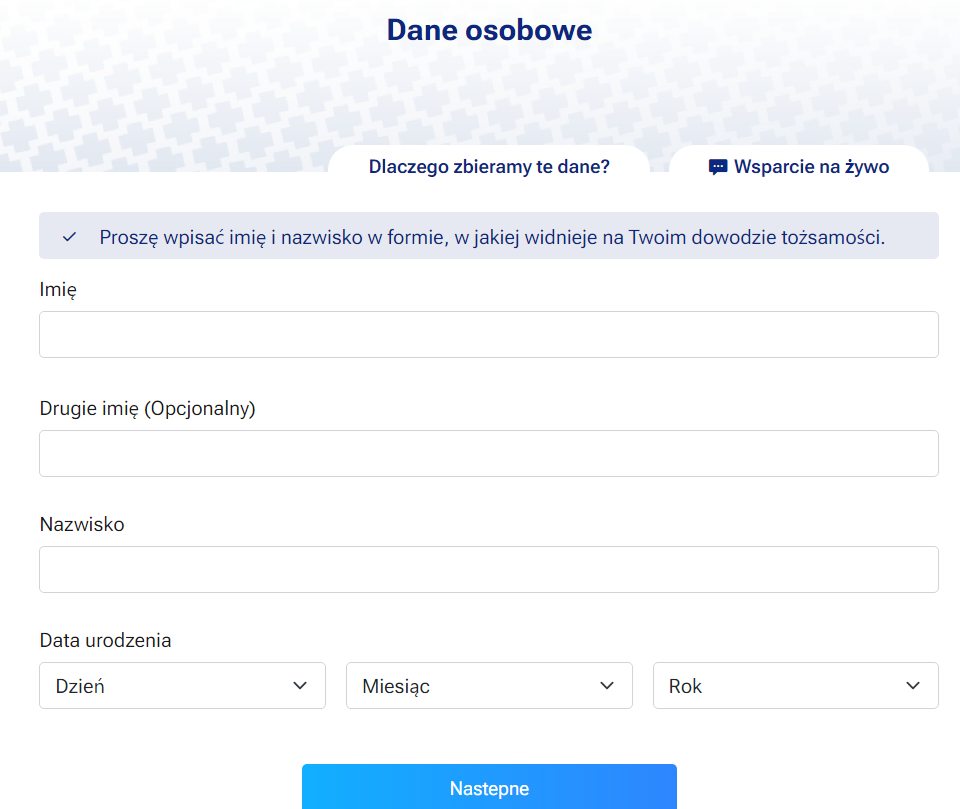This screenshot has height=809, width=960.
Task: Click the checkmark icon in the info banner
Action: pyautogui.click(x=69, y=237)
